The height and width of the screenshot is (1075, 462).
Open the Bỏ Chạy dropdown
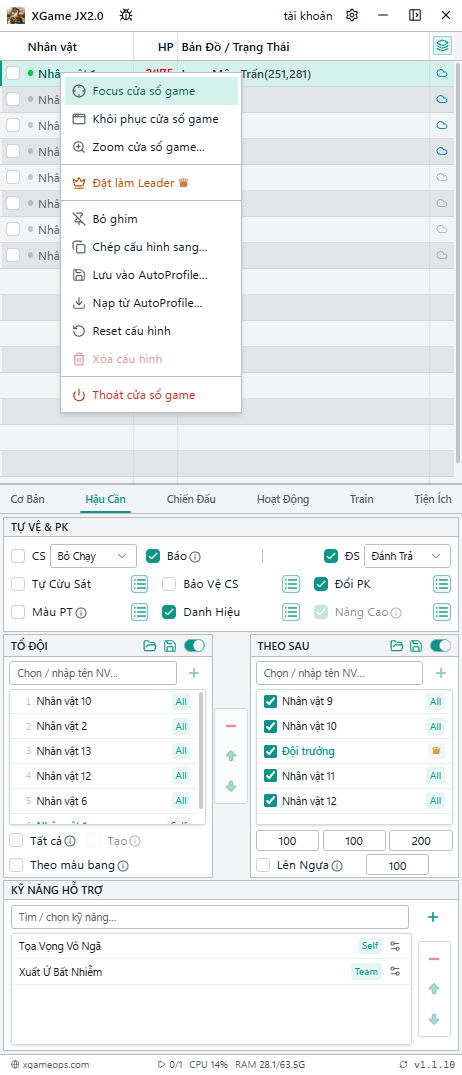pyautogui.click(x=93, y=556)
